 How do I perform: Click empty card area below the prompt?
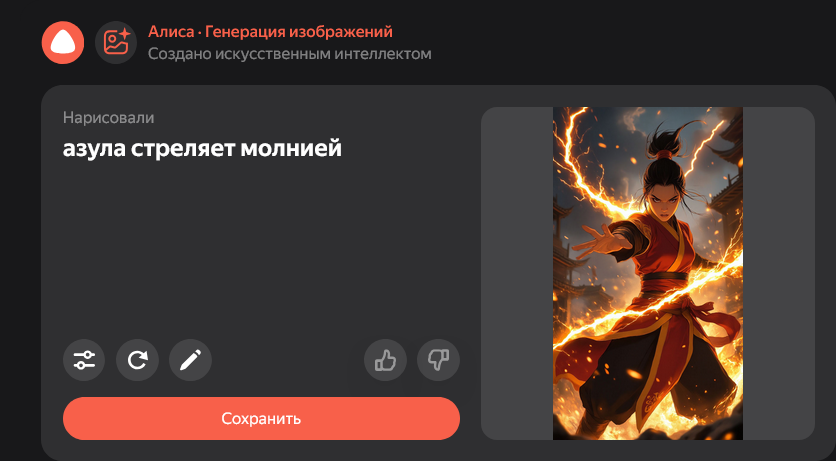click(x=261, y=248)
